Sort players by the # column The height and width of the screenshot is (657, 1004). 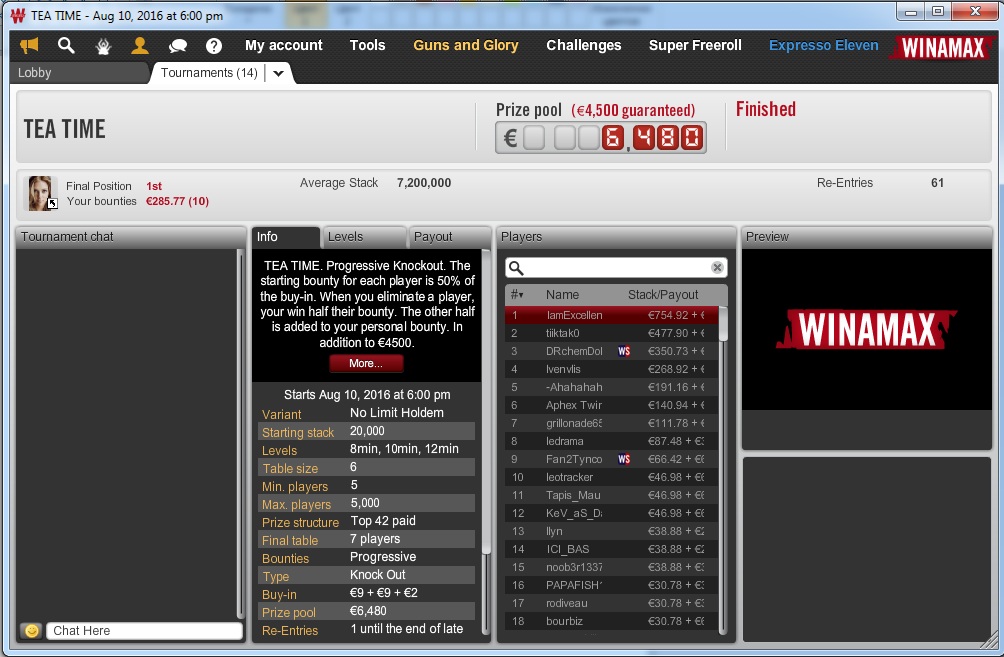[x=517, y=295]
